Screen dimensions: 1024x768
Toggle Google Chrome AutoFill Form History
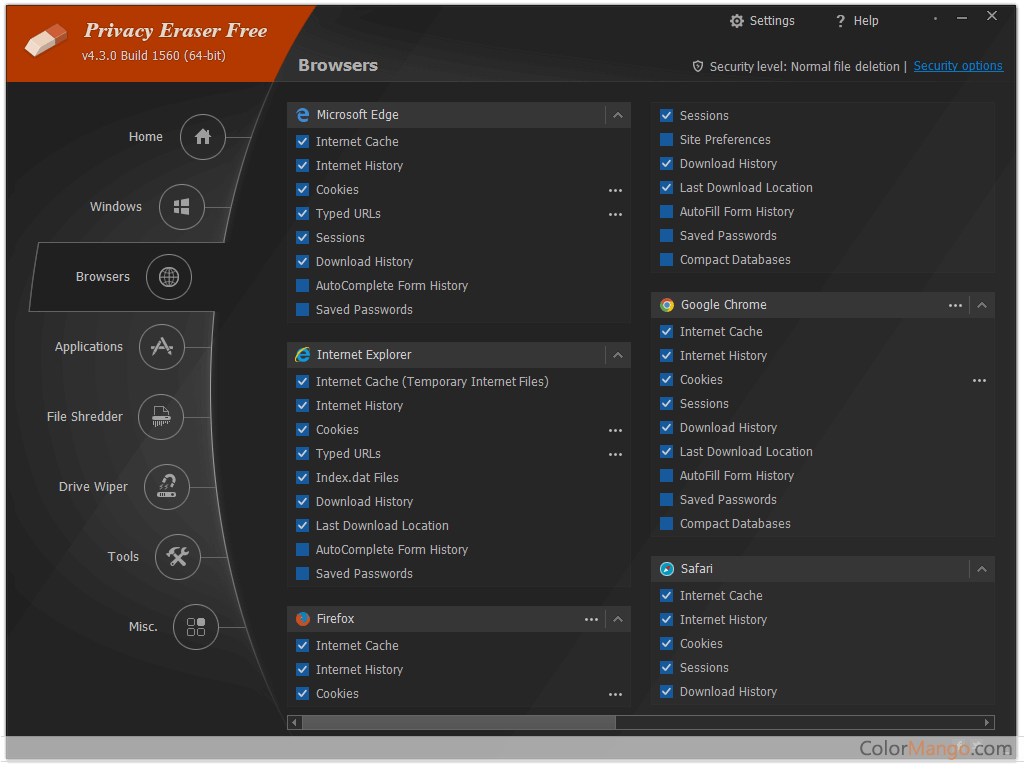point(666,475)
